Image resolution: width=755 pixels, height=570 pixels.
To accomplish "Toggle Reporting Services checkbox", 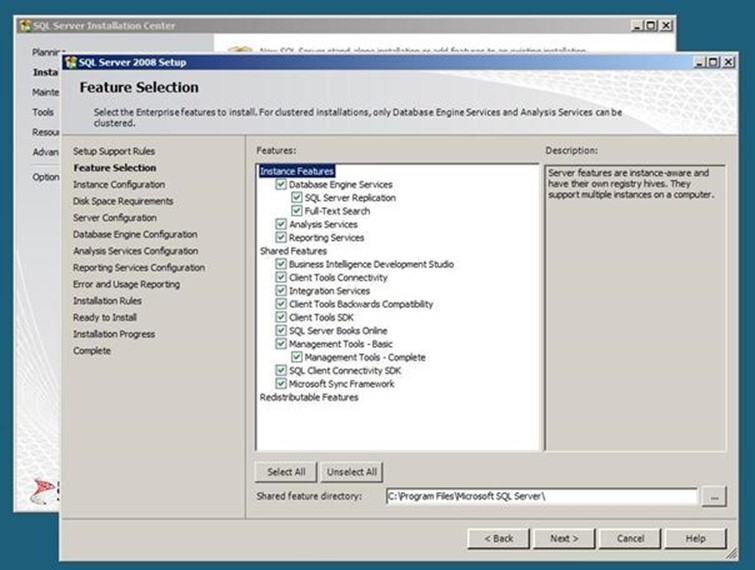I will point(281,237).
